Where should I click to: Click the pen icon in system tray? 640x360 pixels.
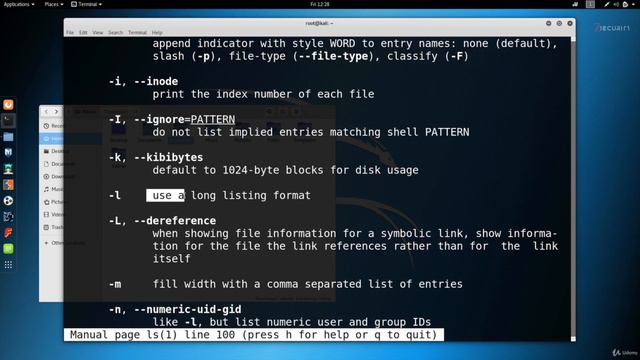coord(607,4)
